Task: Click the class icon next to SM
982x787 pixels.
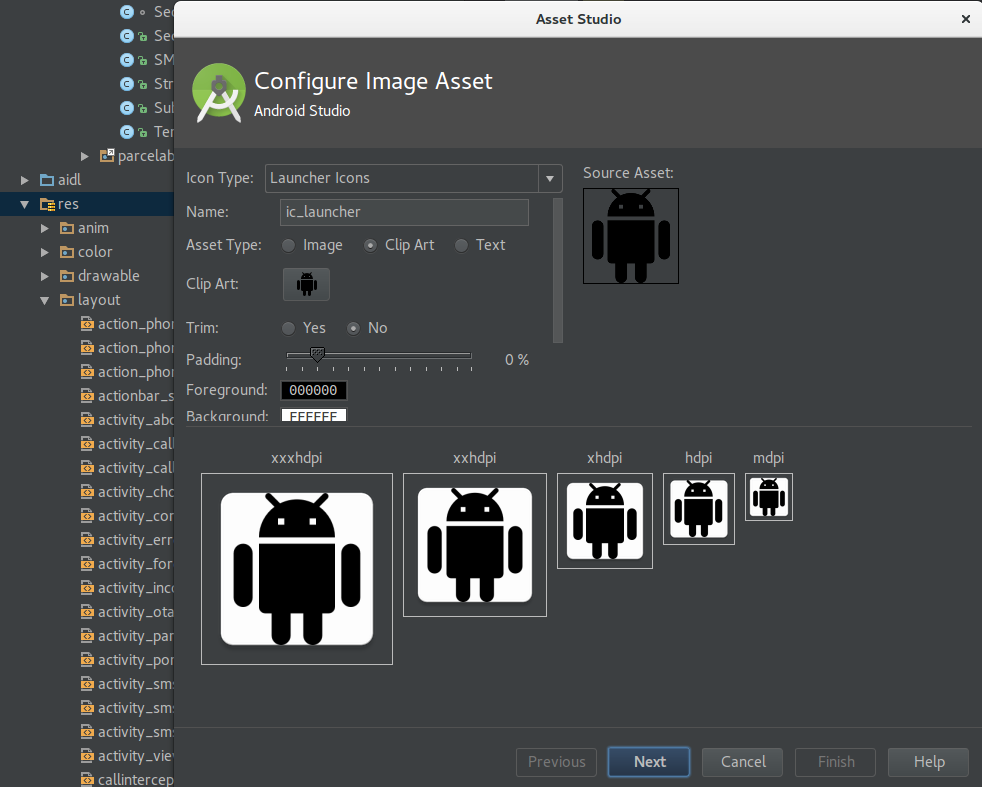Action: pyautogui.click(x=127, y=60)
